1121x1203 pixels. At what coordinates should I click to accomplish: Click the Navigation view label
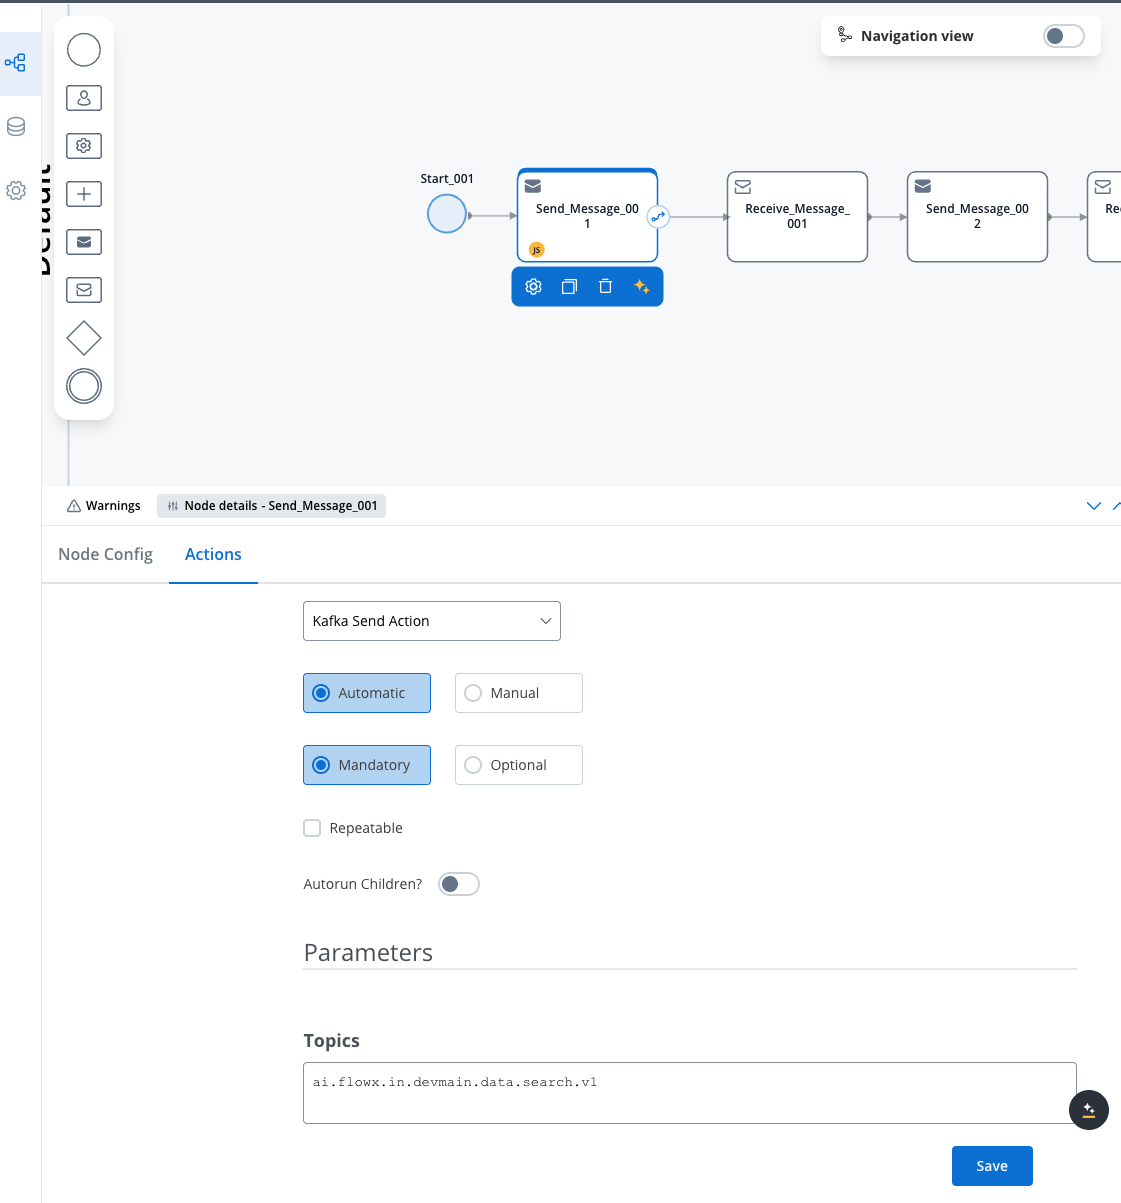coord(917,36)
